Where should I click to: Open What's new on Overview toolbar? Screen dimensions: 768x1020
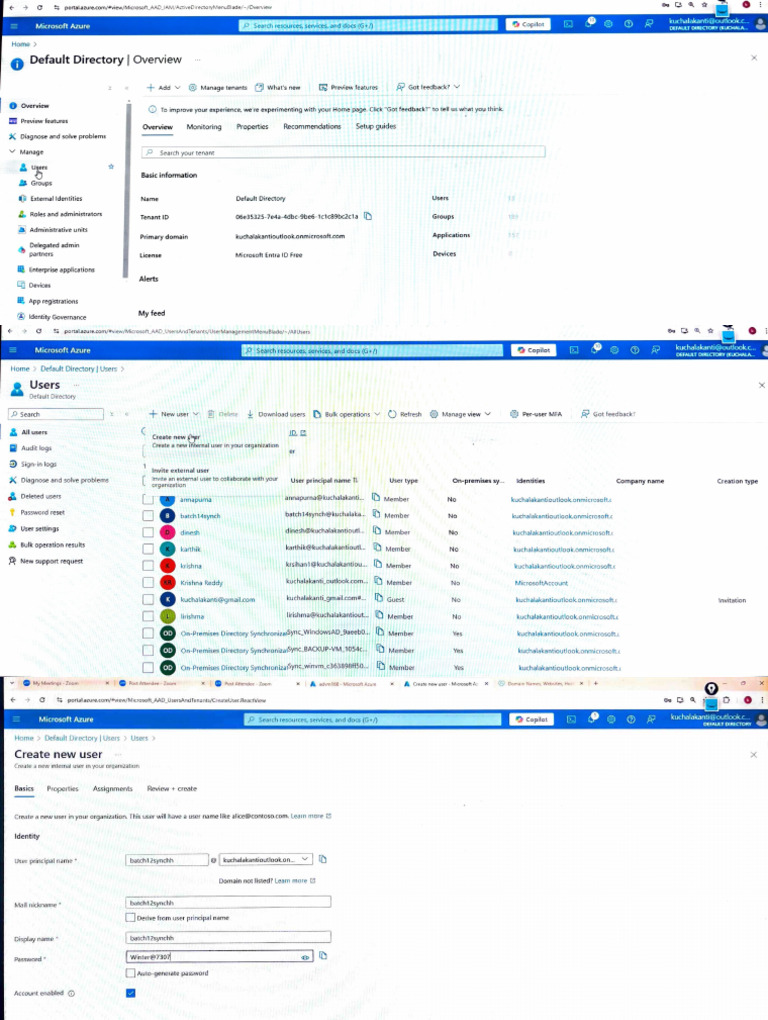278,87
